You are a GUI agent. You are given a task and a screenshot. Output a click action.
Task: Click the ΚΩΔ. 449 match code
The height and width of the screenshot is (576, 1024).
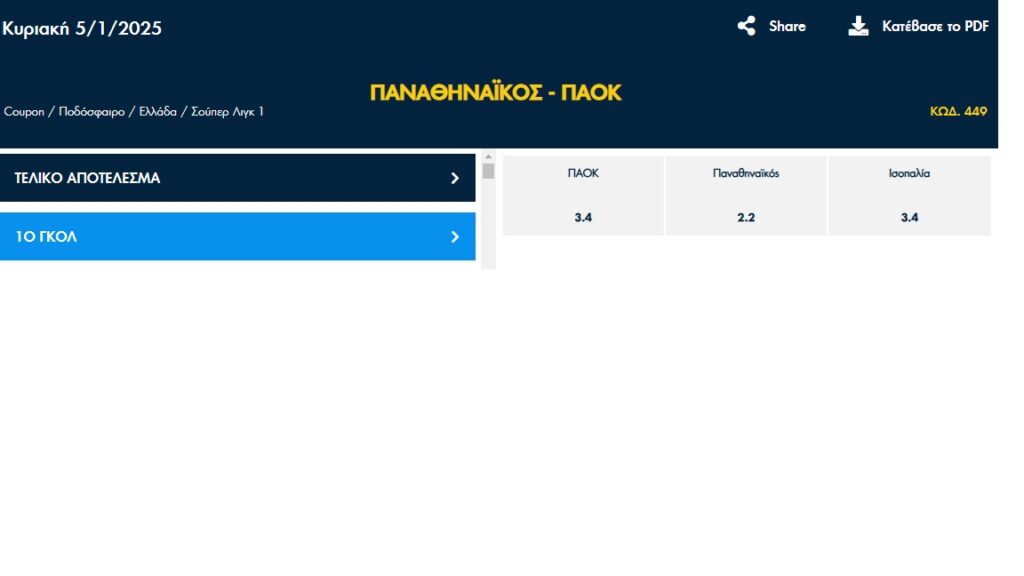click(958, 111)
